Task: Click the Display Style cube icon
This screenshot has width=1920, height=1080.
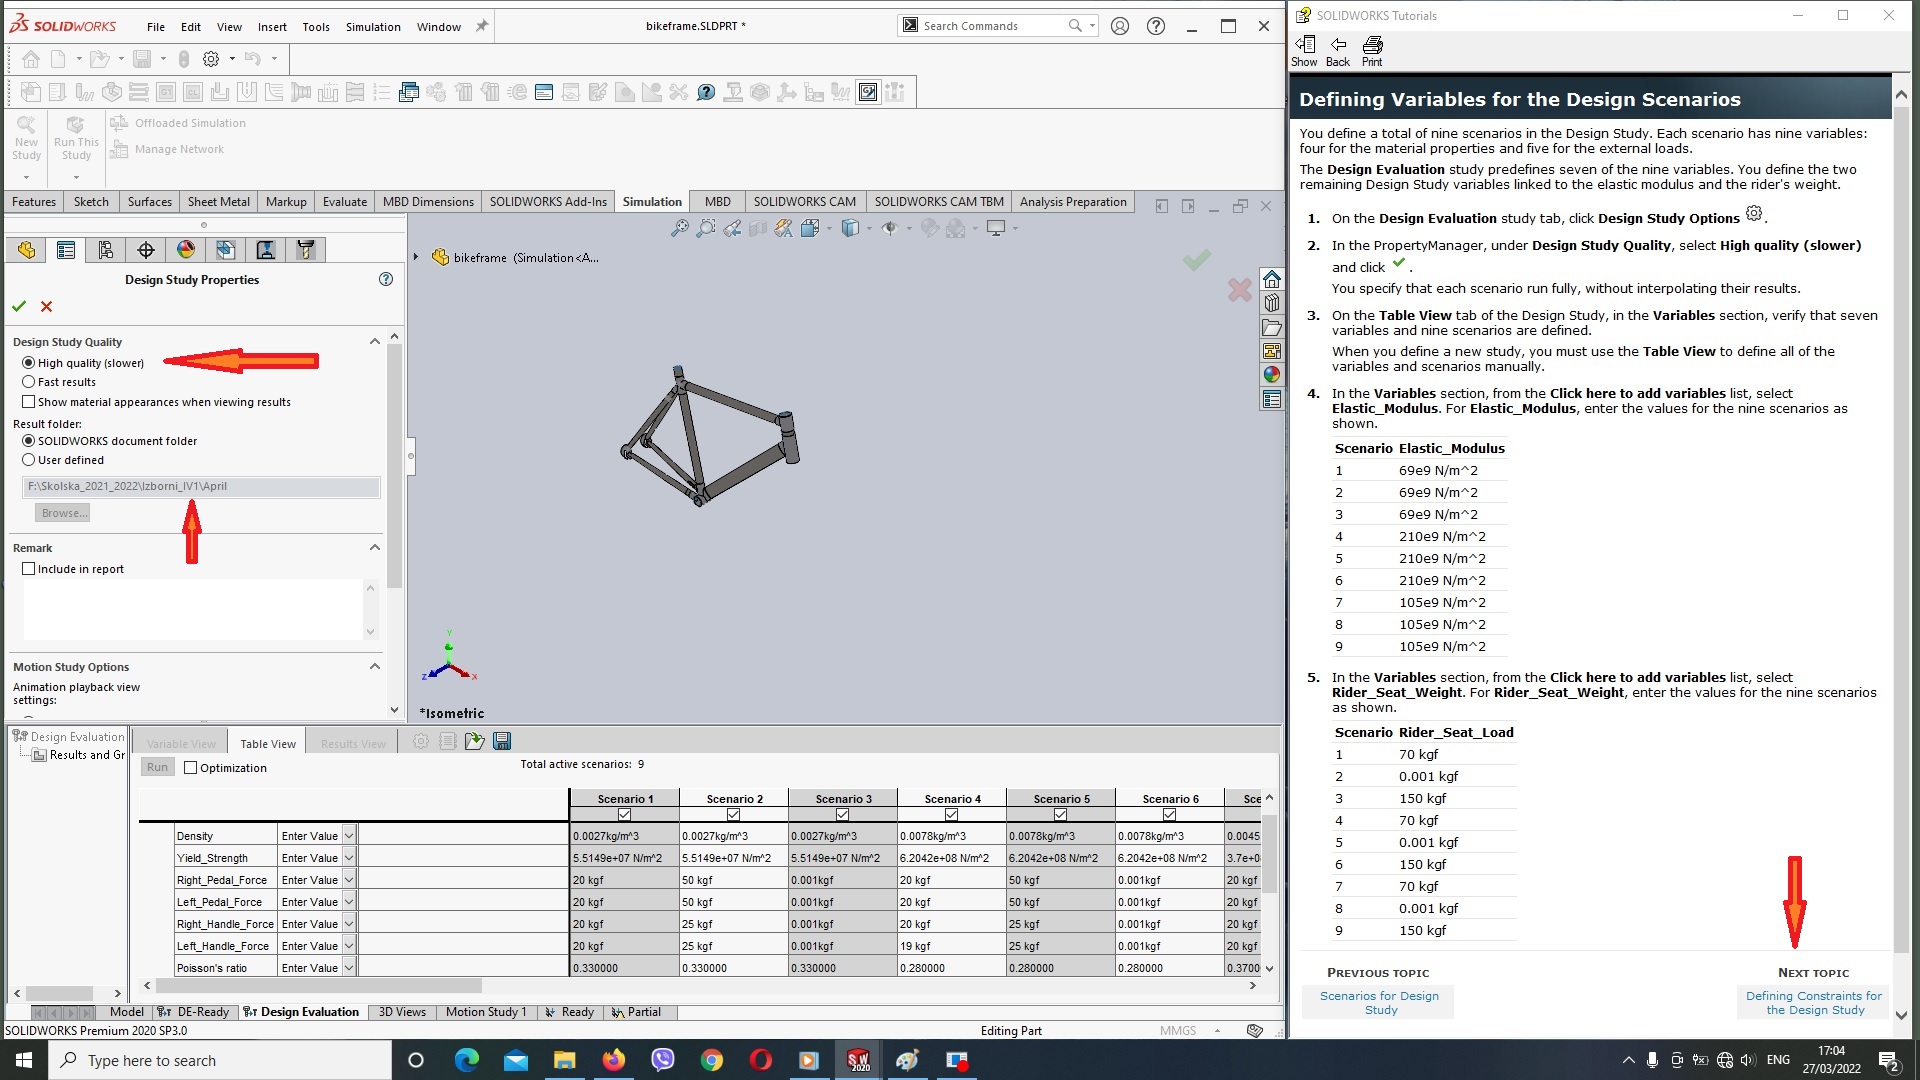Action: coord(850,229)
